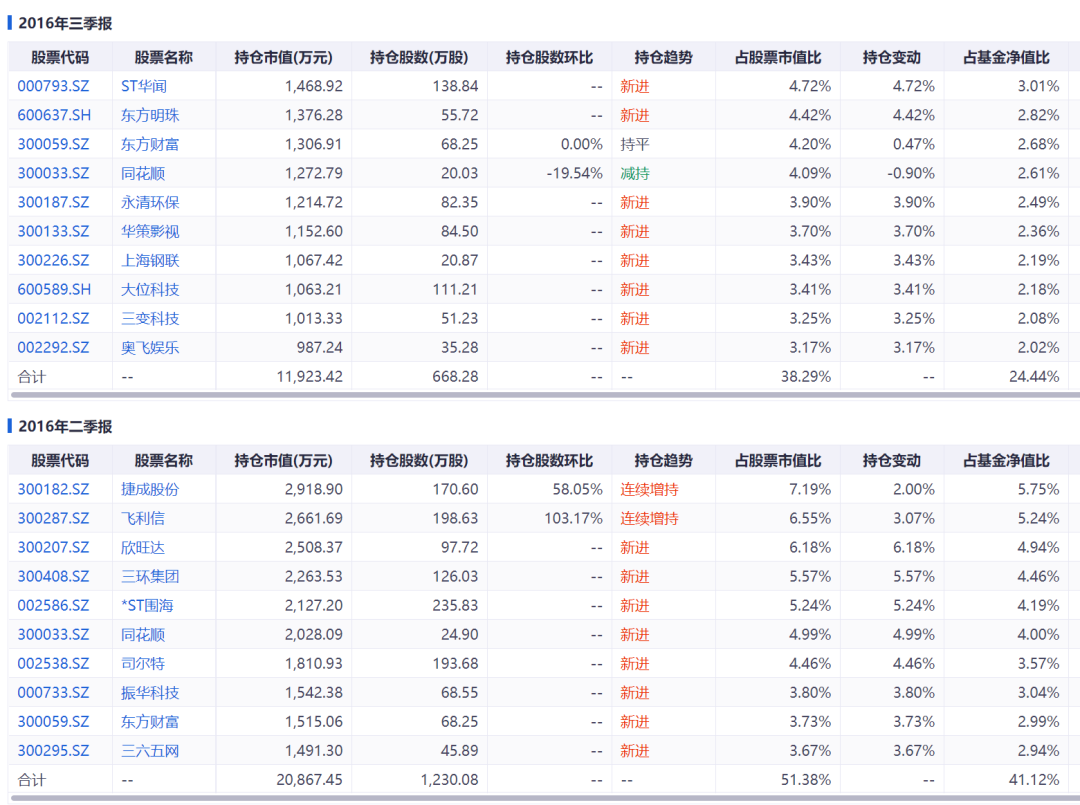This screenshot has width=1080, height=805.
Task: Click 持仓趋势 header in 2016年二季报 table
Action: [x=663, y=461]
